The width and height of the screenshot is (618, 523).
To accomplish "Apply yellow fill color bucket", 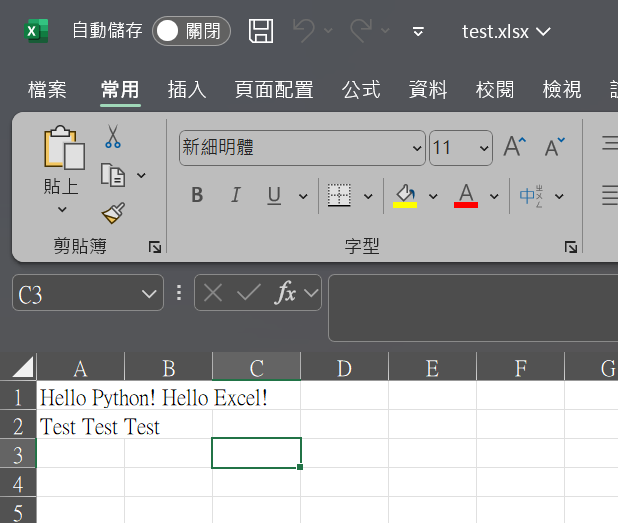I will (405, 195).
